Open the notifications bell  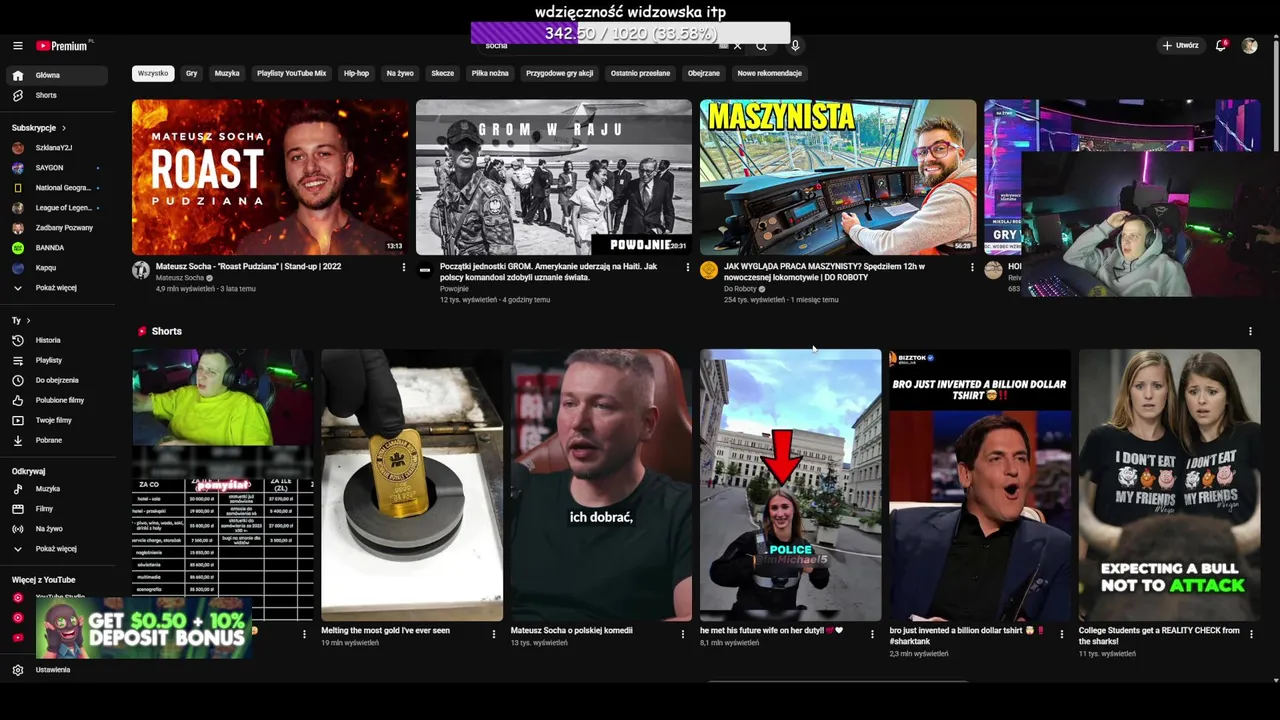(1220, 46)
